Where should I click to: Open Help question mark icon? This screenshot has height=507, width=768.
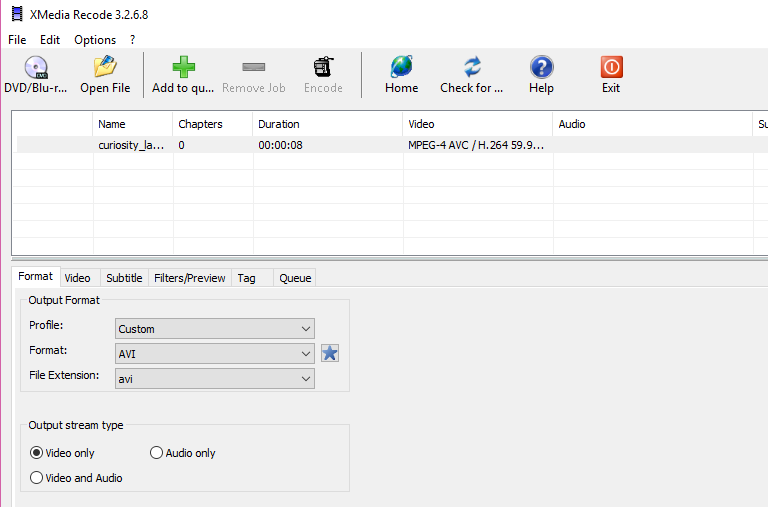click(x=541, y=68)
